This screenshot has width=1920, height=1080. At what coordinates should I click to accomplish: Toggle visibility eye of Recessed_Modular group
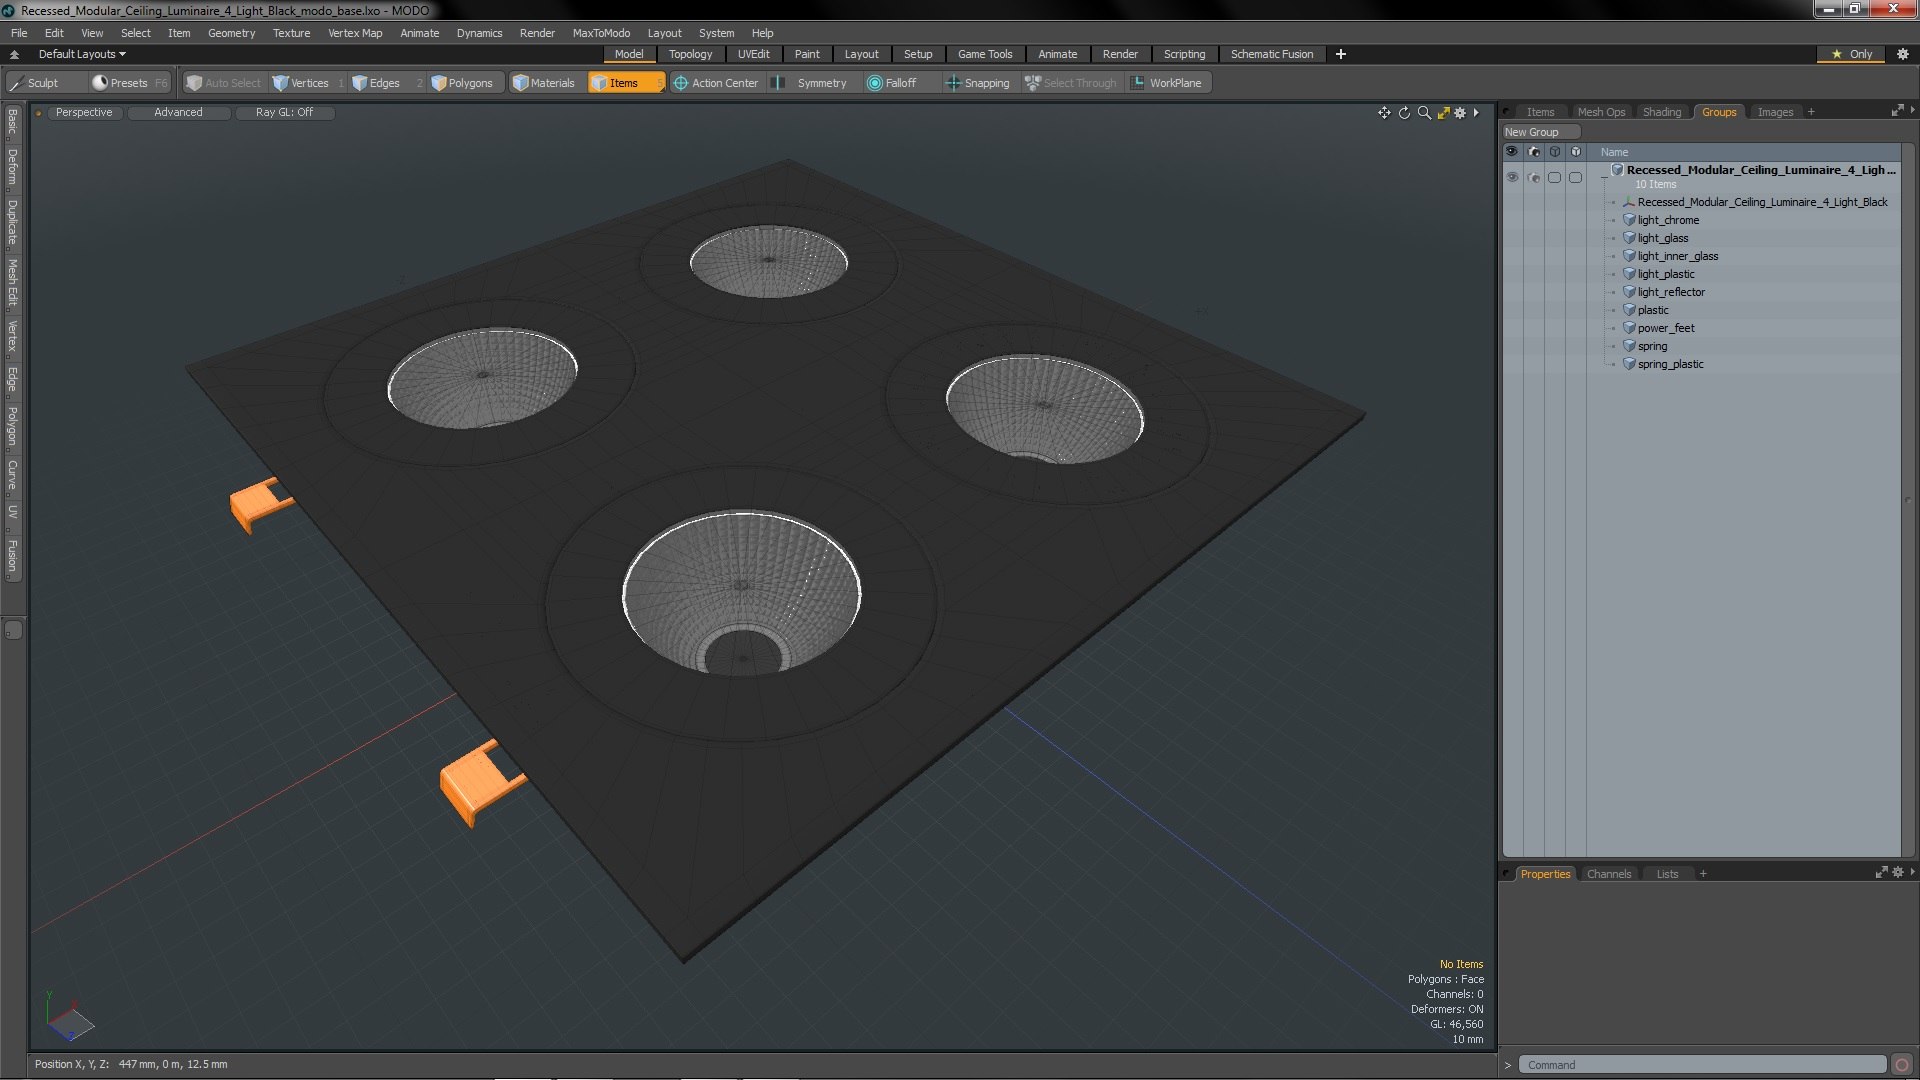tap(1512, 177)
